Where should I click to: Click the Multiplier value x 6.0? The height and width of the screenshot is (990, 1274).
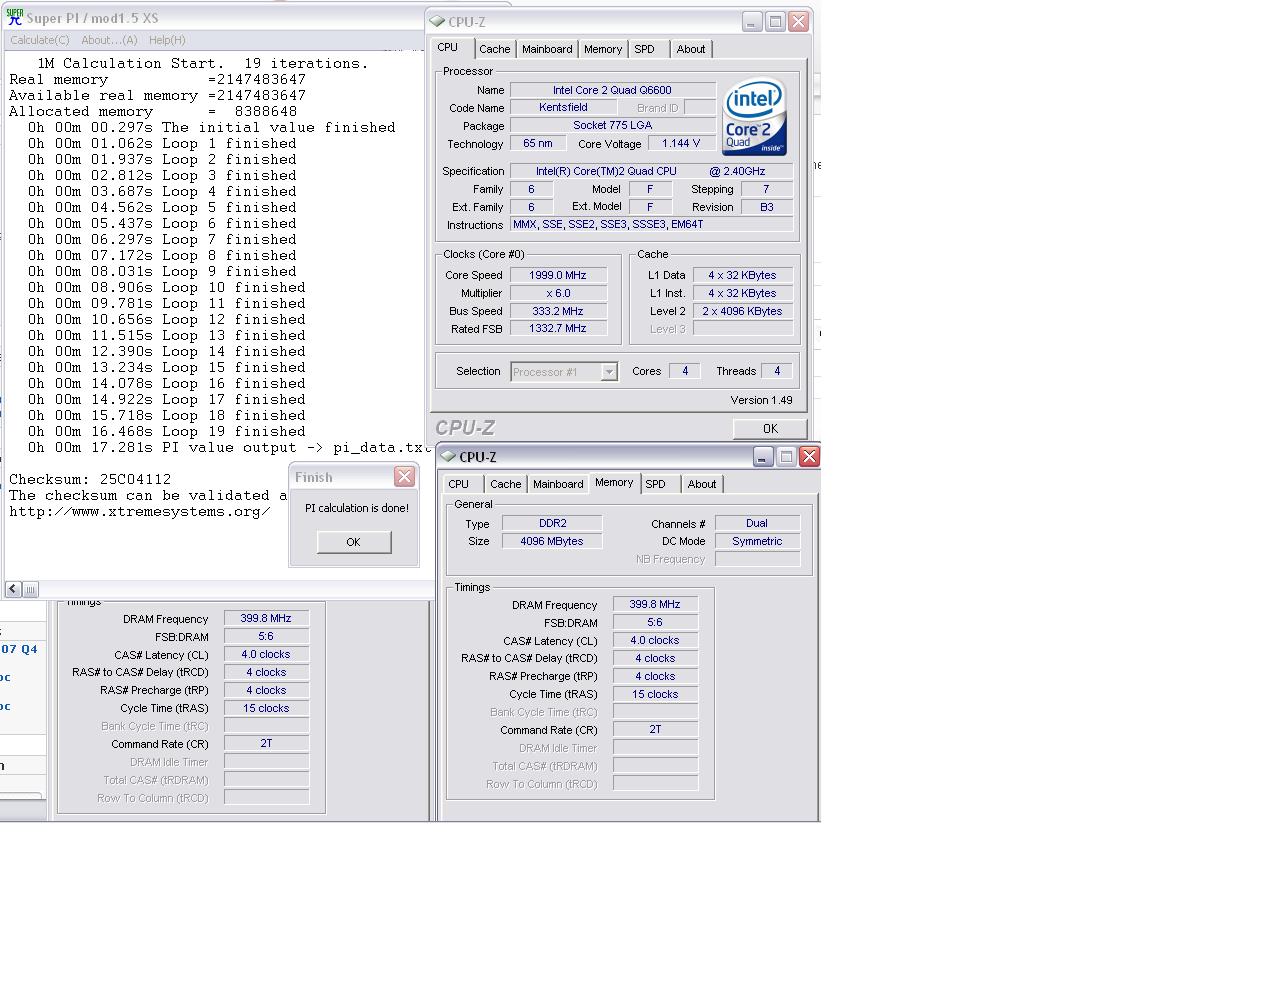pyautogui.click(x=558, y=293)
